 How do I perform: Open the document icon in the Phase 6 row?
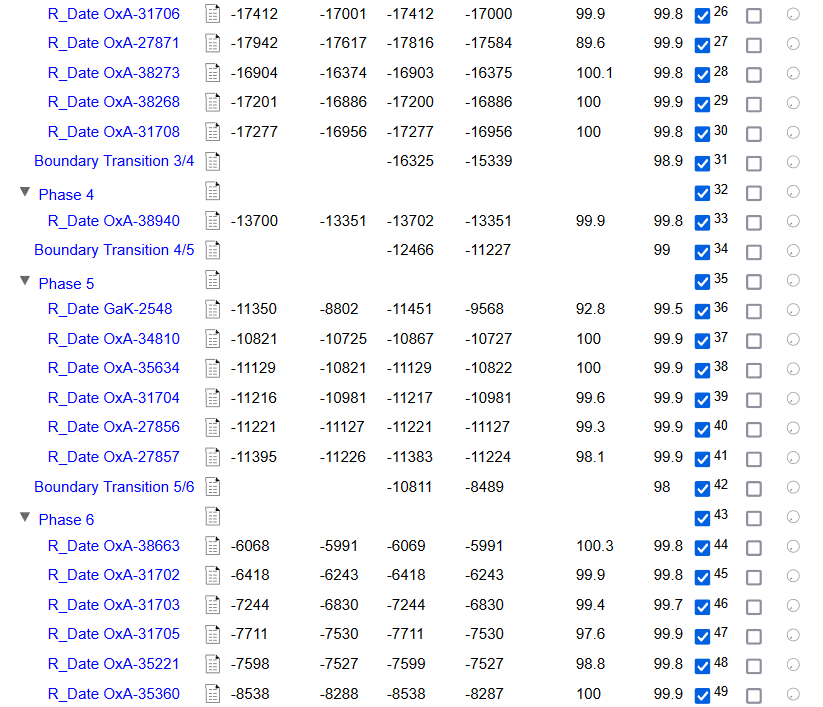pyautogui.click(x=212, y=516)
